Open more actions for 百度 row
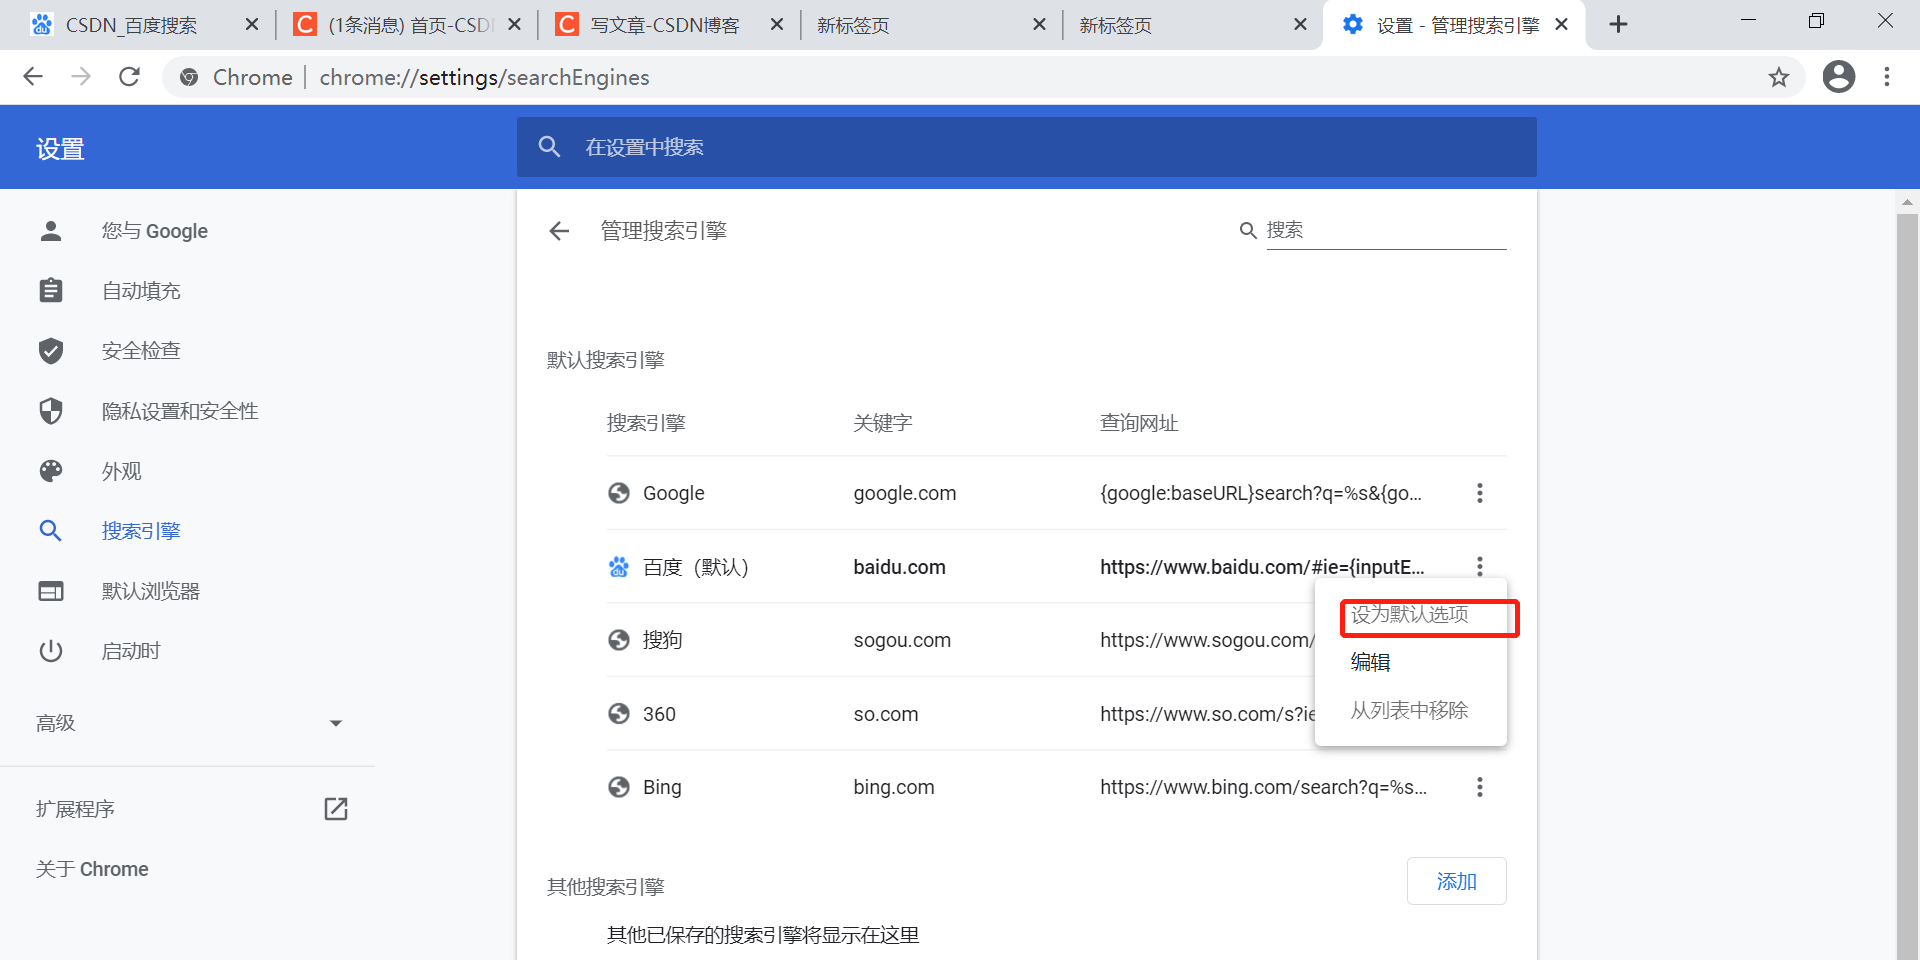The width and height of the screenshot is (1920, 960). (1480, 567)
